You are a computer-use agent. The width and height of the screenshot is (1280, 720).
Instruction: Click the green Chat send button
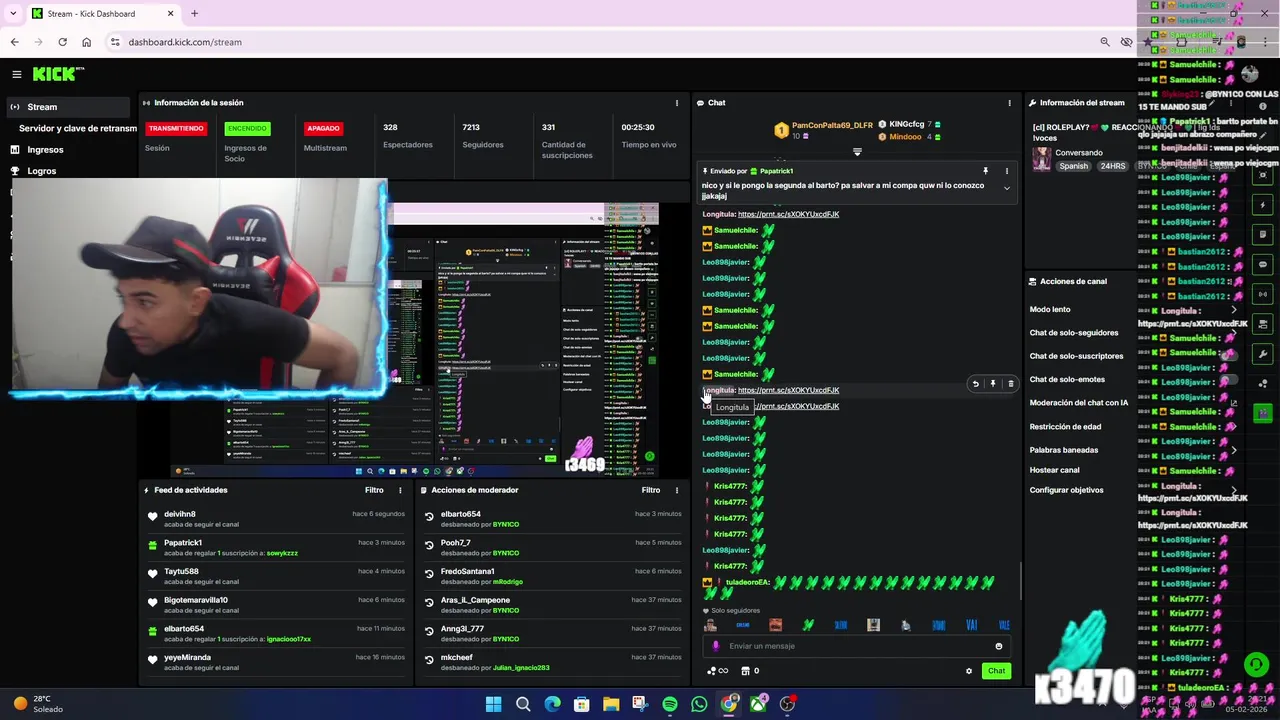click(x=996, y=671)
